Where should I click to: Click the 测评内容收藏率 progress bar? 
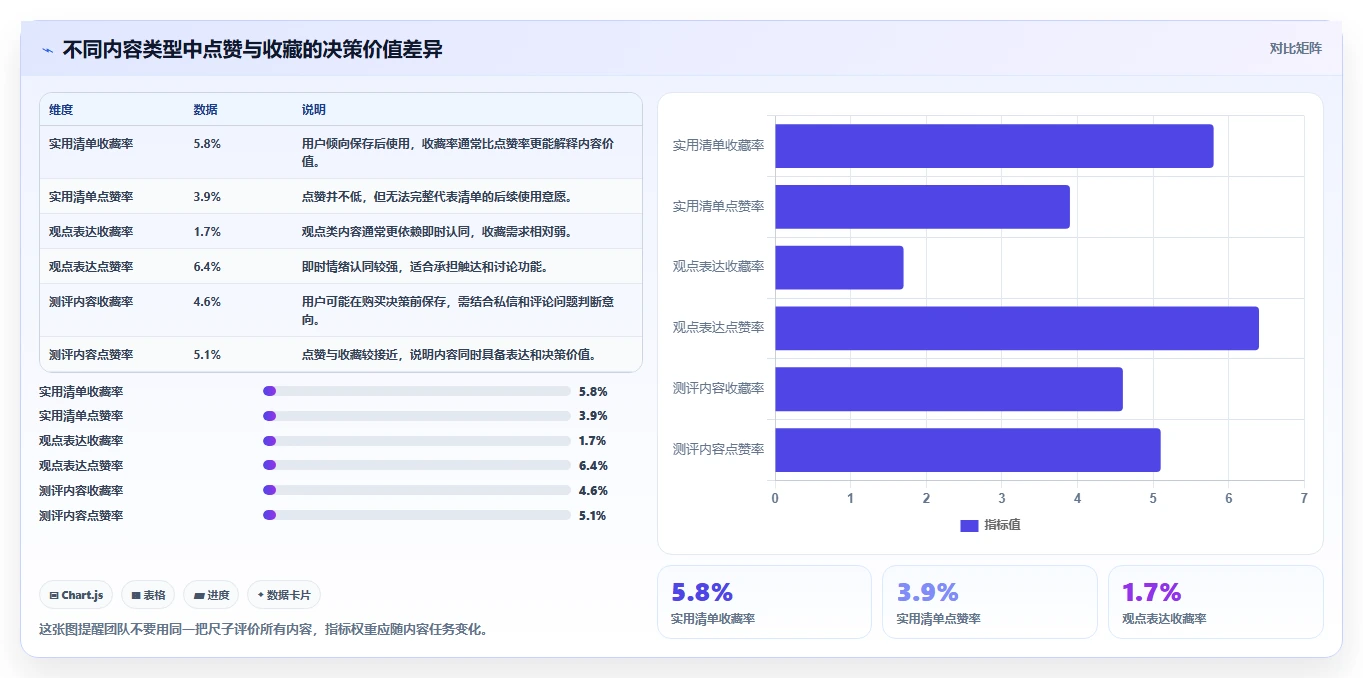[416, 491]
